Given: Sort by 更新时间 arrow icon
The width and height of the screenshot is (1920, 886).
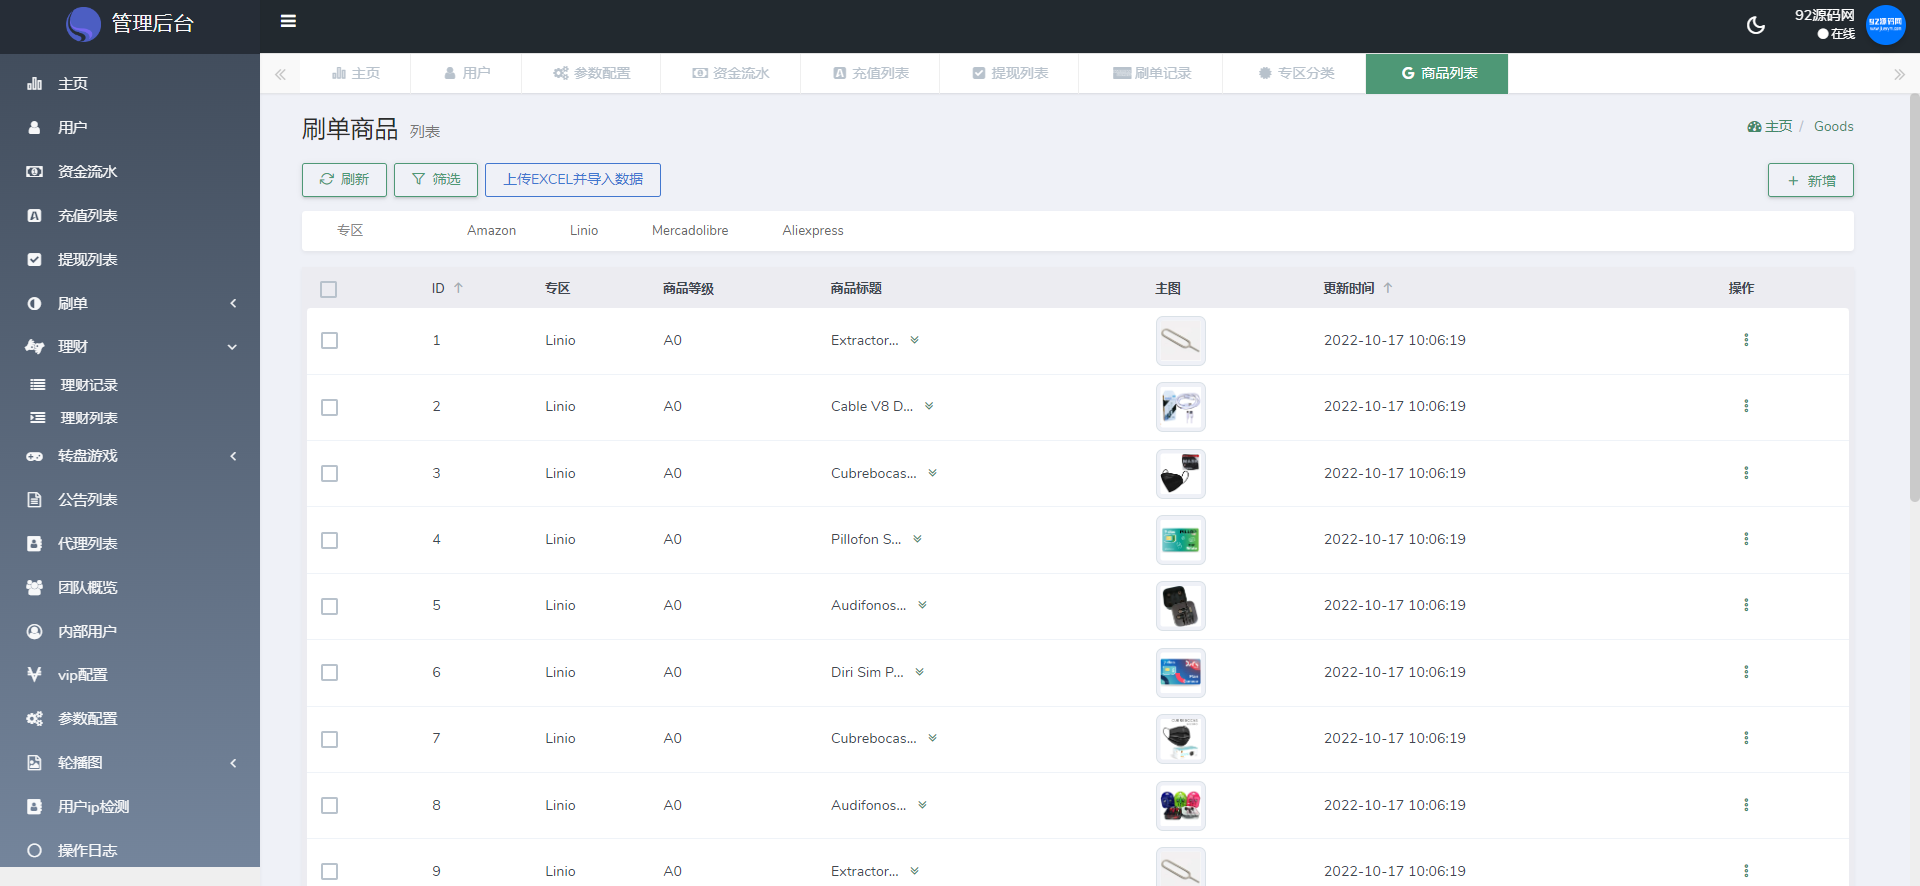Looking at the screenshot, I should [1388, 288].
